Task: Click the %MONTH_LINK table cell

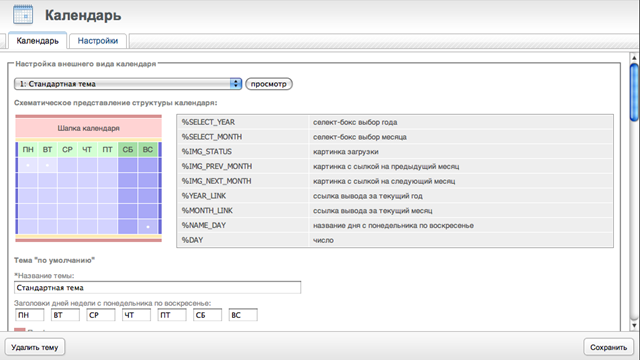Action: point(243,211)
